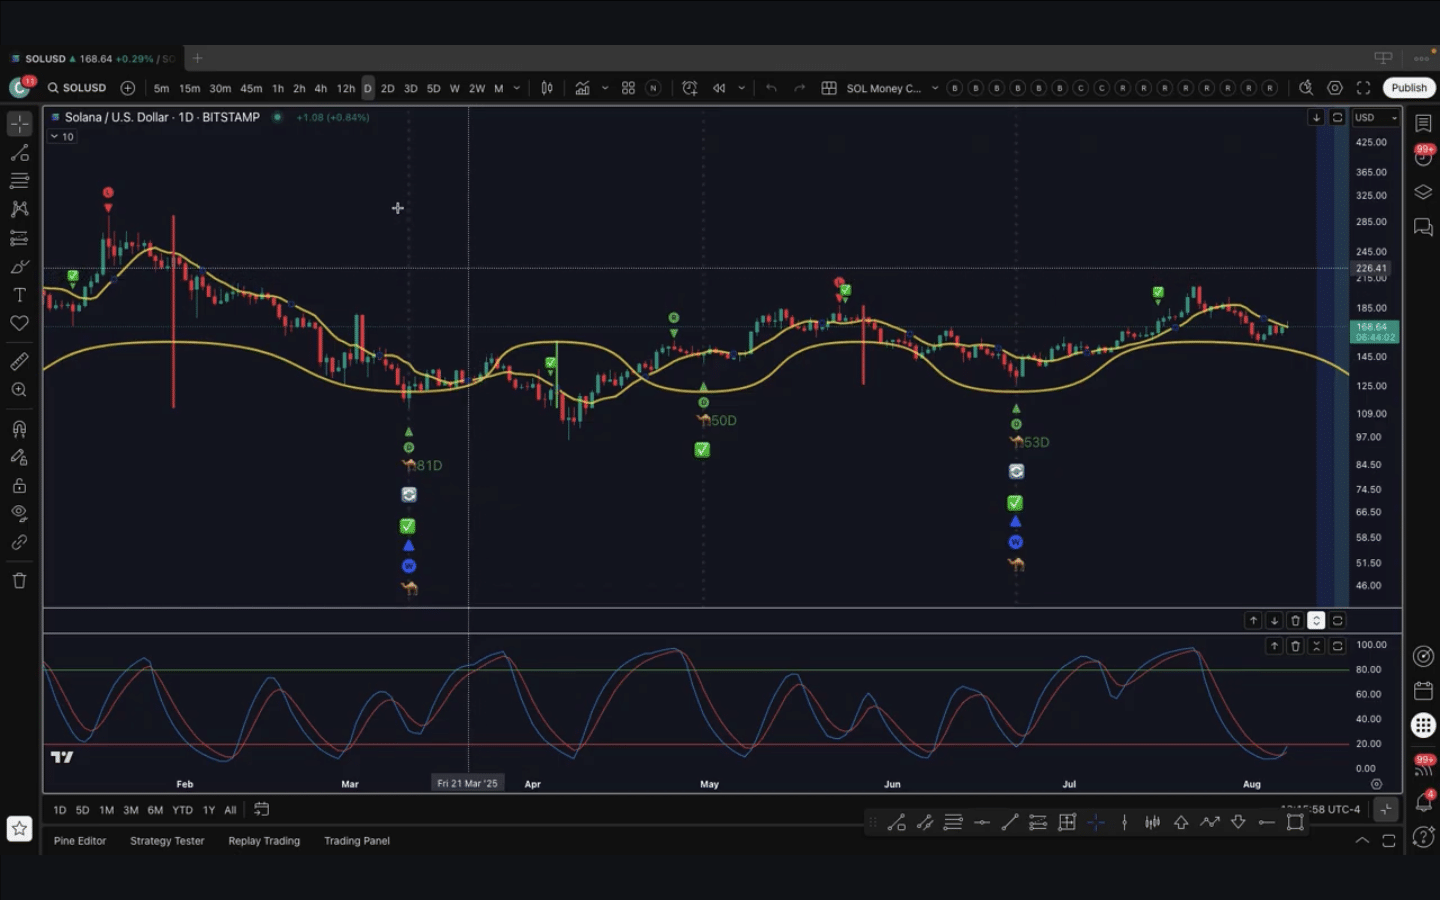Select the text annotation tool
The image size is (1440, 900).
click(19, 295)
